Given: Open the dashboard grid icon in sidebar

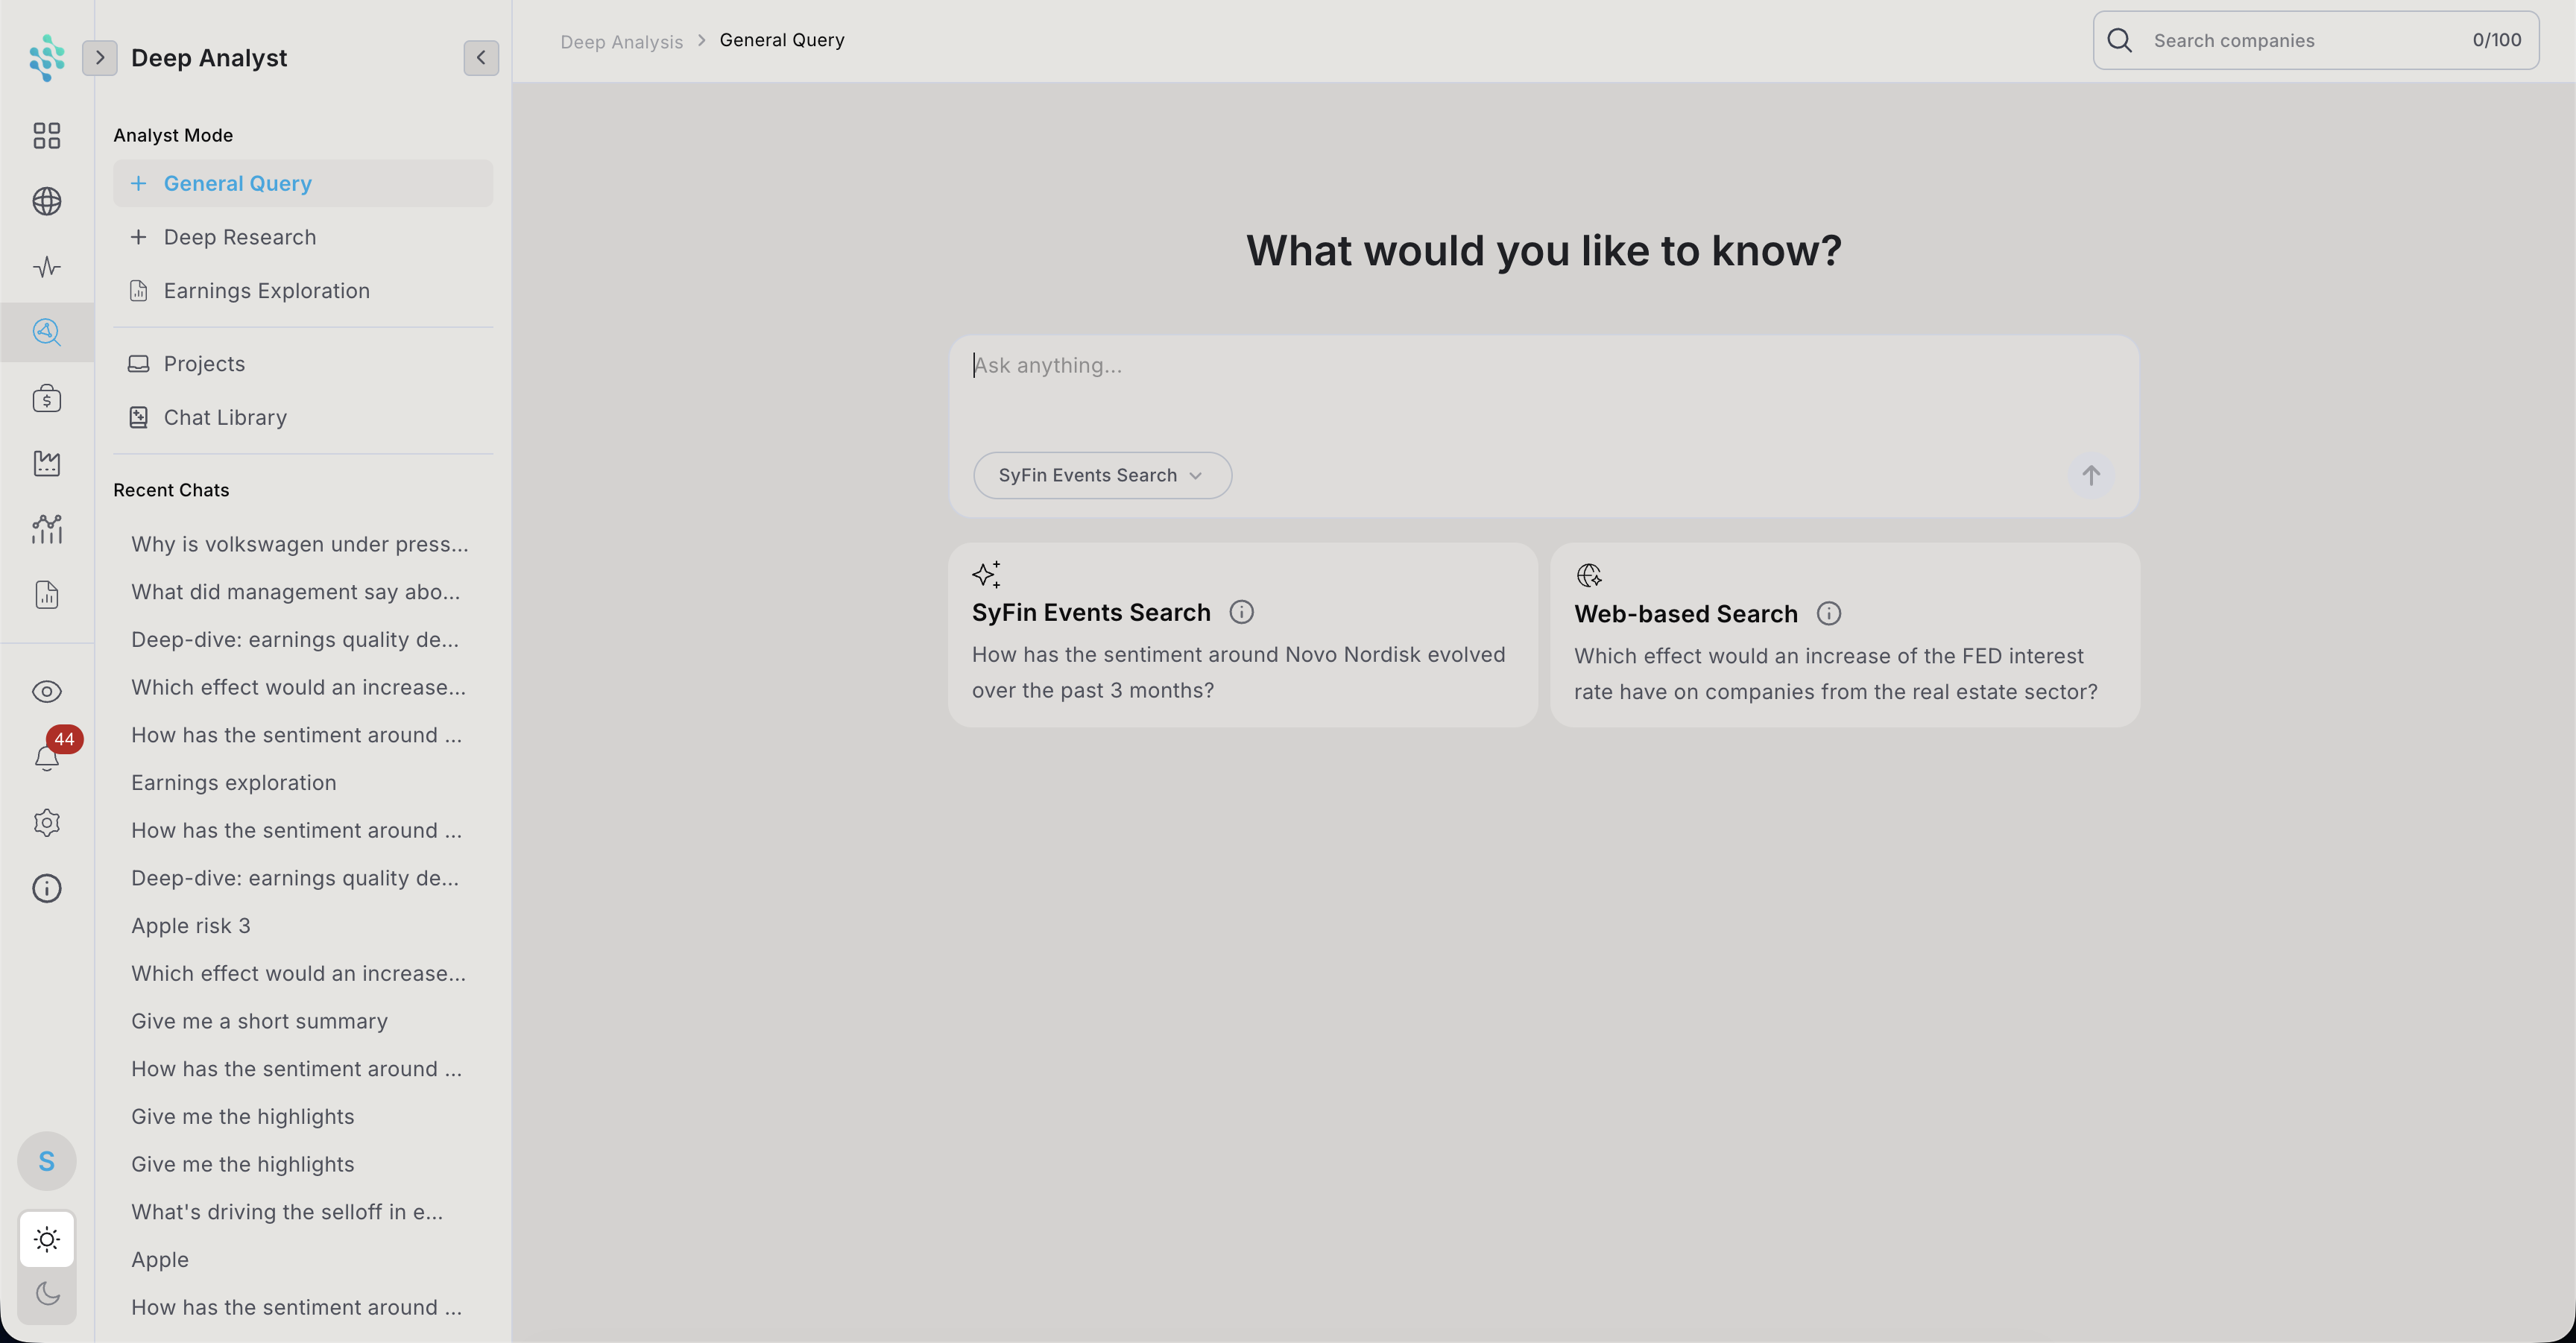Looking at the screenshot, I should pos(47,135).
